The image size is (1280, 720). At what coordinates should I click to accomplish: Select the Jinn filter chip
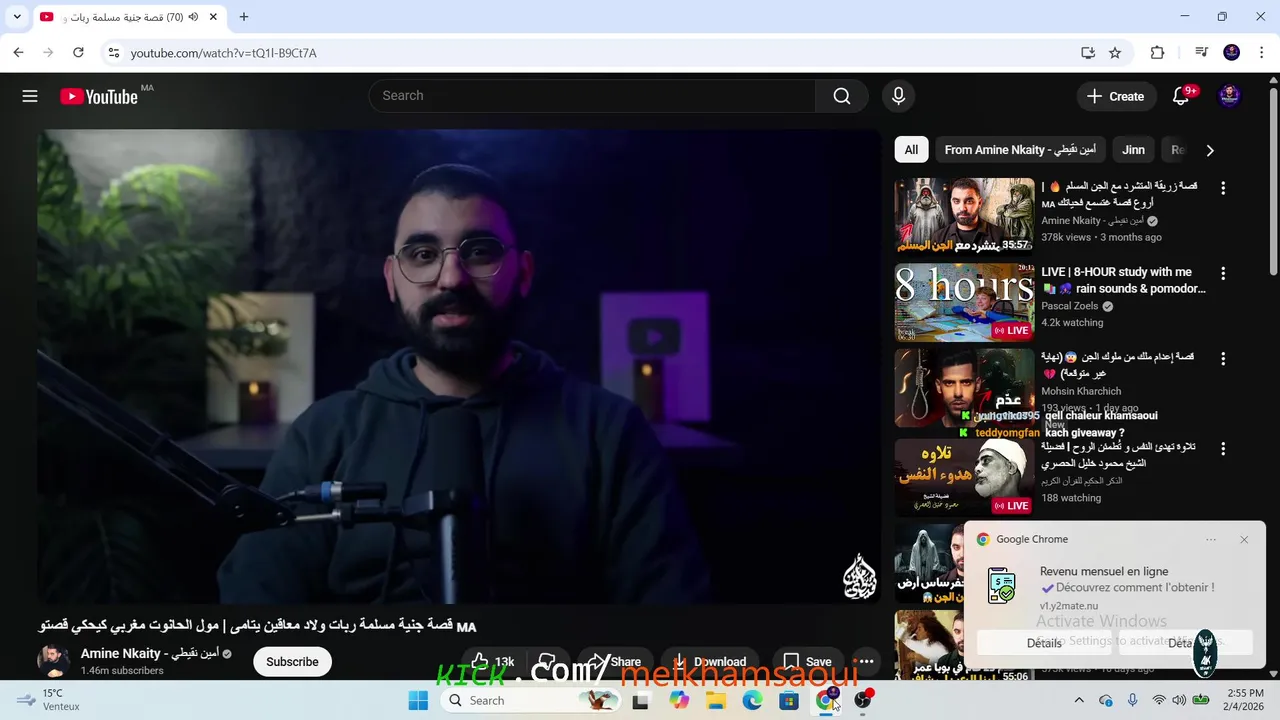(1133, 150)
